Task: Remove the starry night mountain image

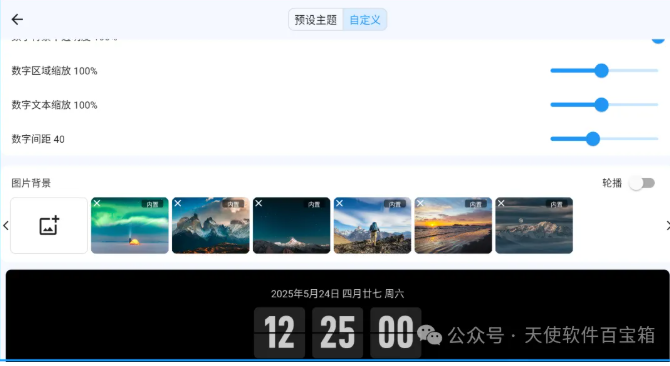Action: (259, 203)
